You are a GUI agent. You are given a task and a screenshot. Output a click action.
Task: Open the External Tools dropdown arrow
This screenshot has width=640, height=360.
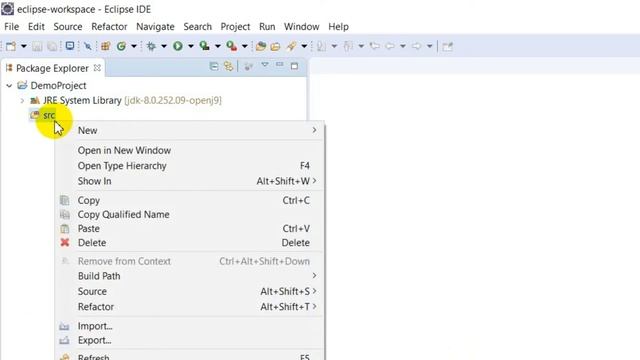click(x=244, y=46)
